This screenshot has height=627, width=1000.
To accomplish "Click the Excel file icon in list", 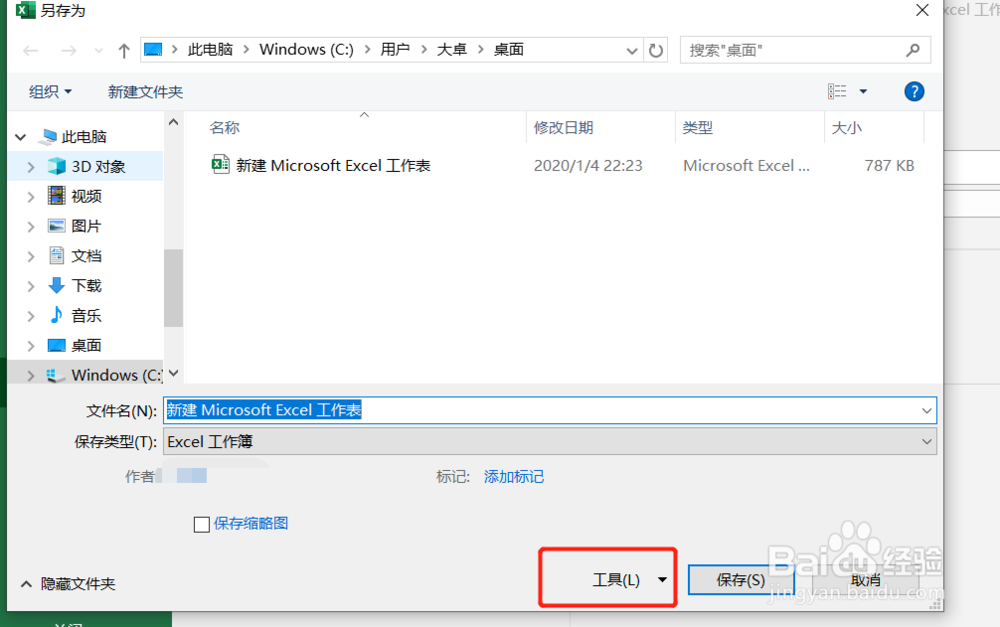I will 220,165.
